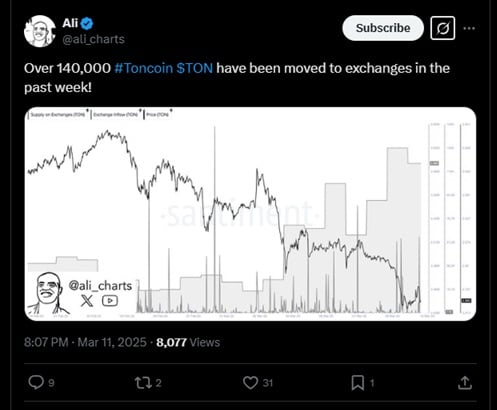This screenshot has height=410, width=497.
Task: Bookmark the post with bookmark icon
Action: 358,383
